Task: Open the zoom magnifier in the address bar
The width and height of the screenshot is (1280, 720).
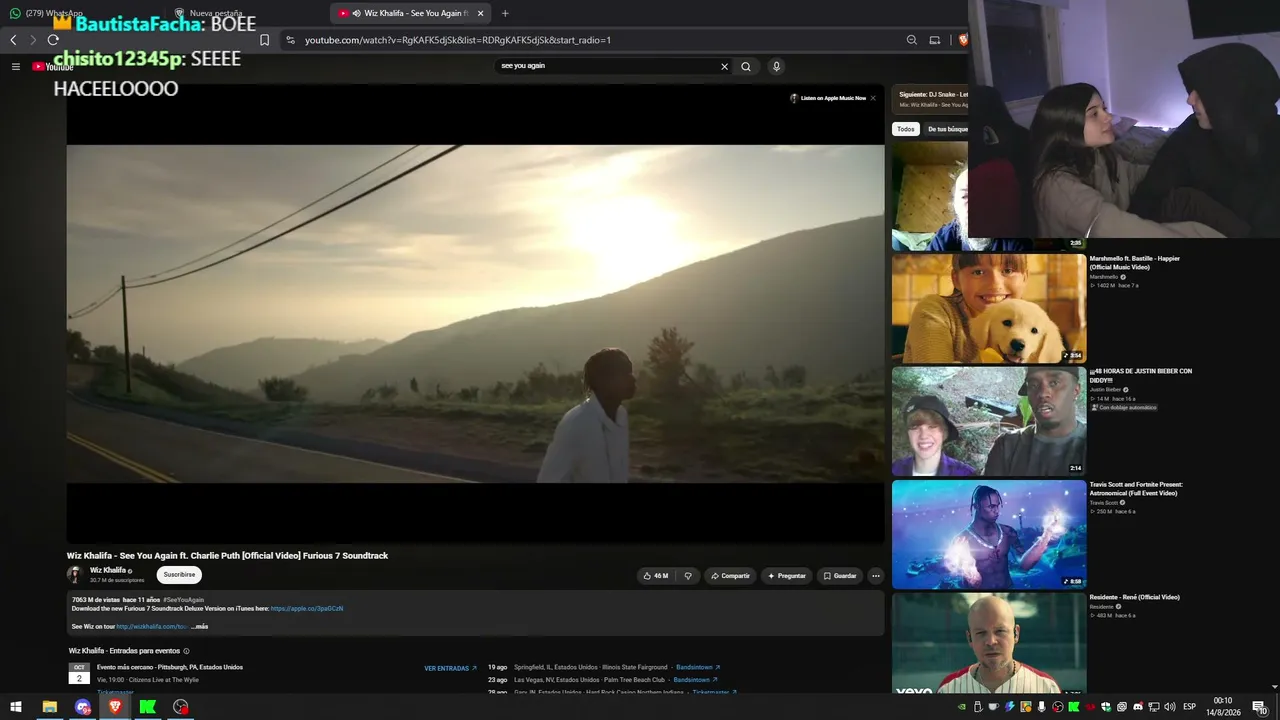Action: tap(912, 40)
